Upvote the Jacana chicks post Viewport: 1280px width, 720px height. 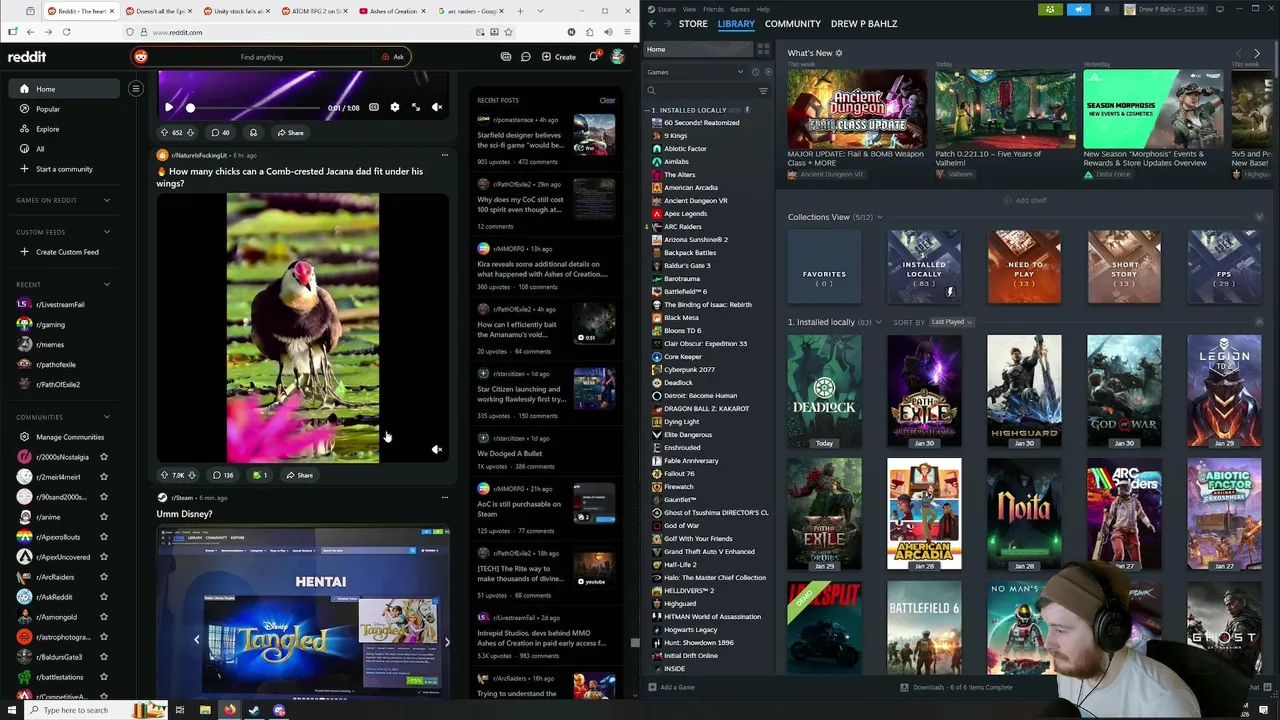click(164, 475)
